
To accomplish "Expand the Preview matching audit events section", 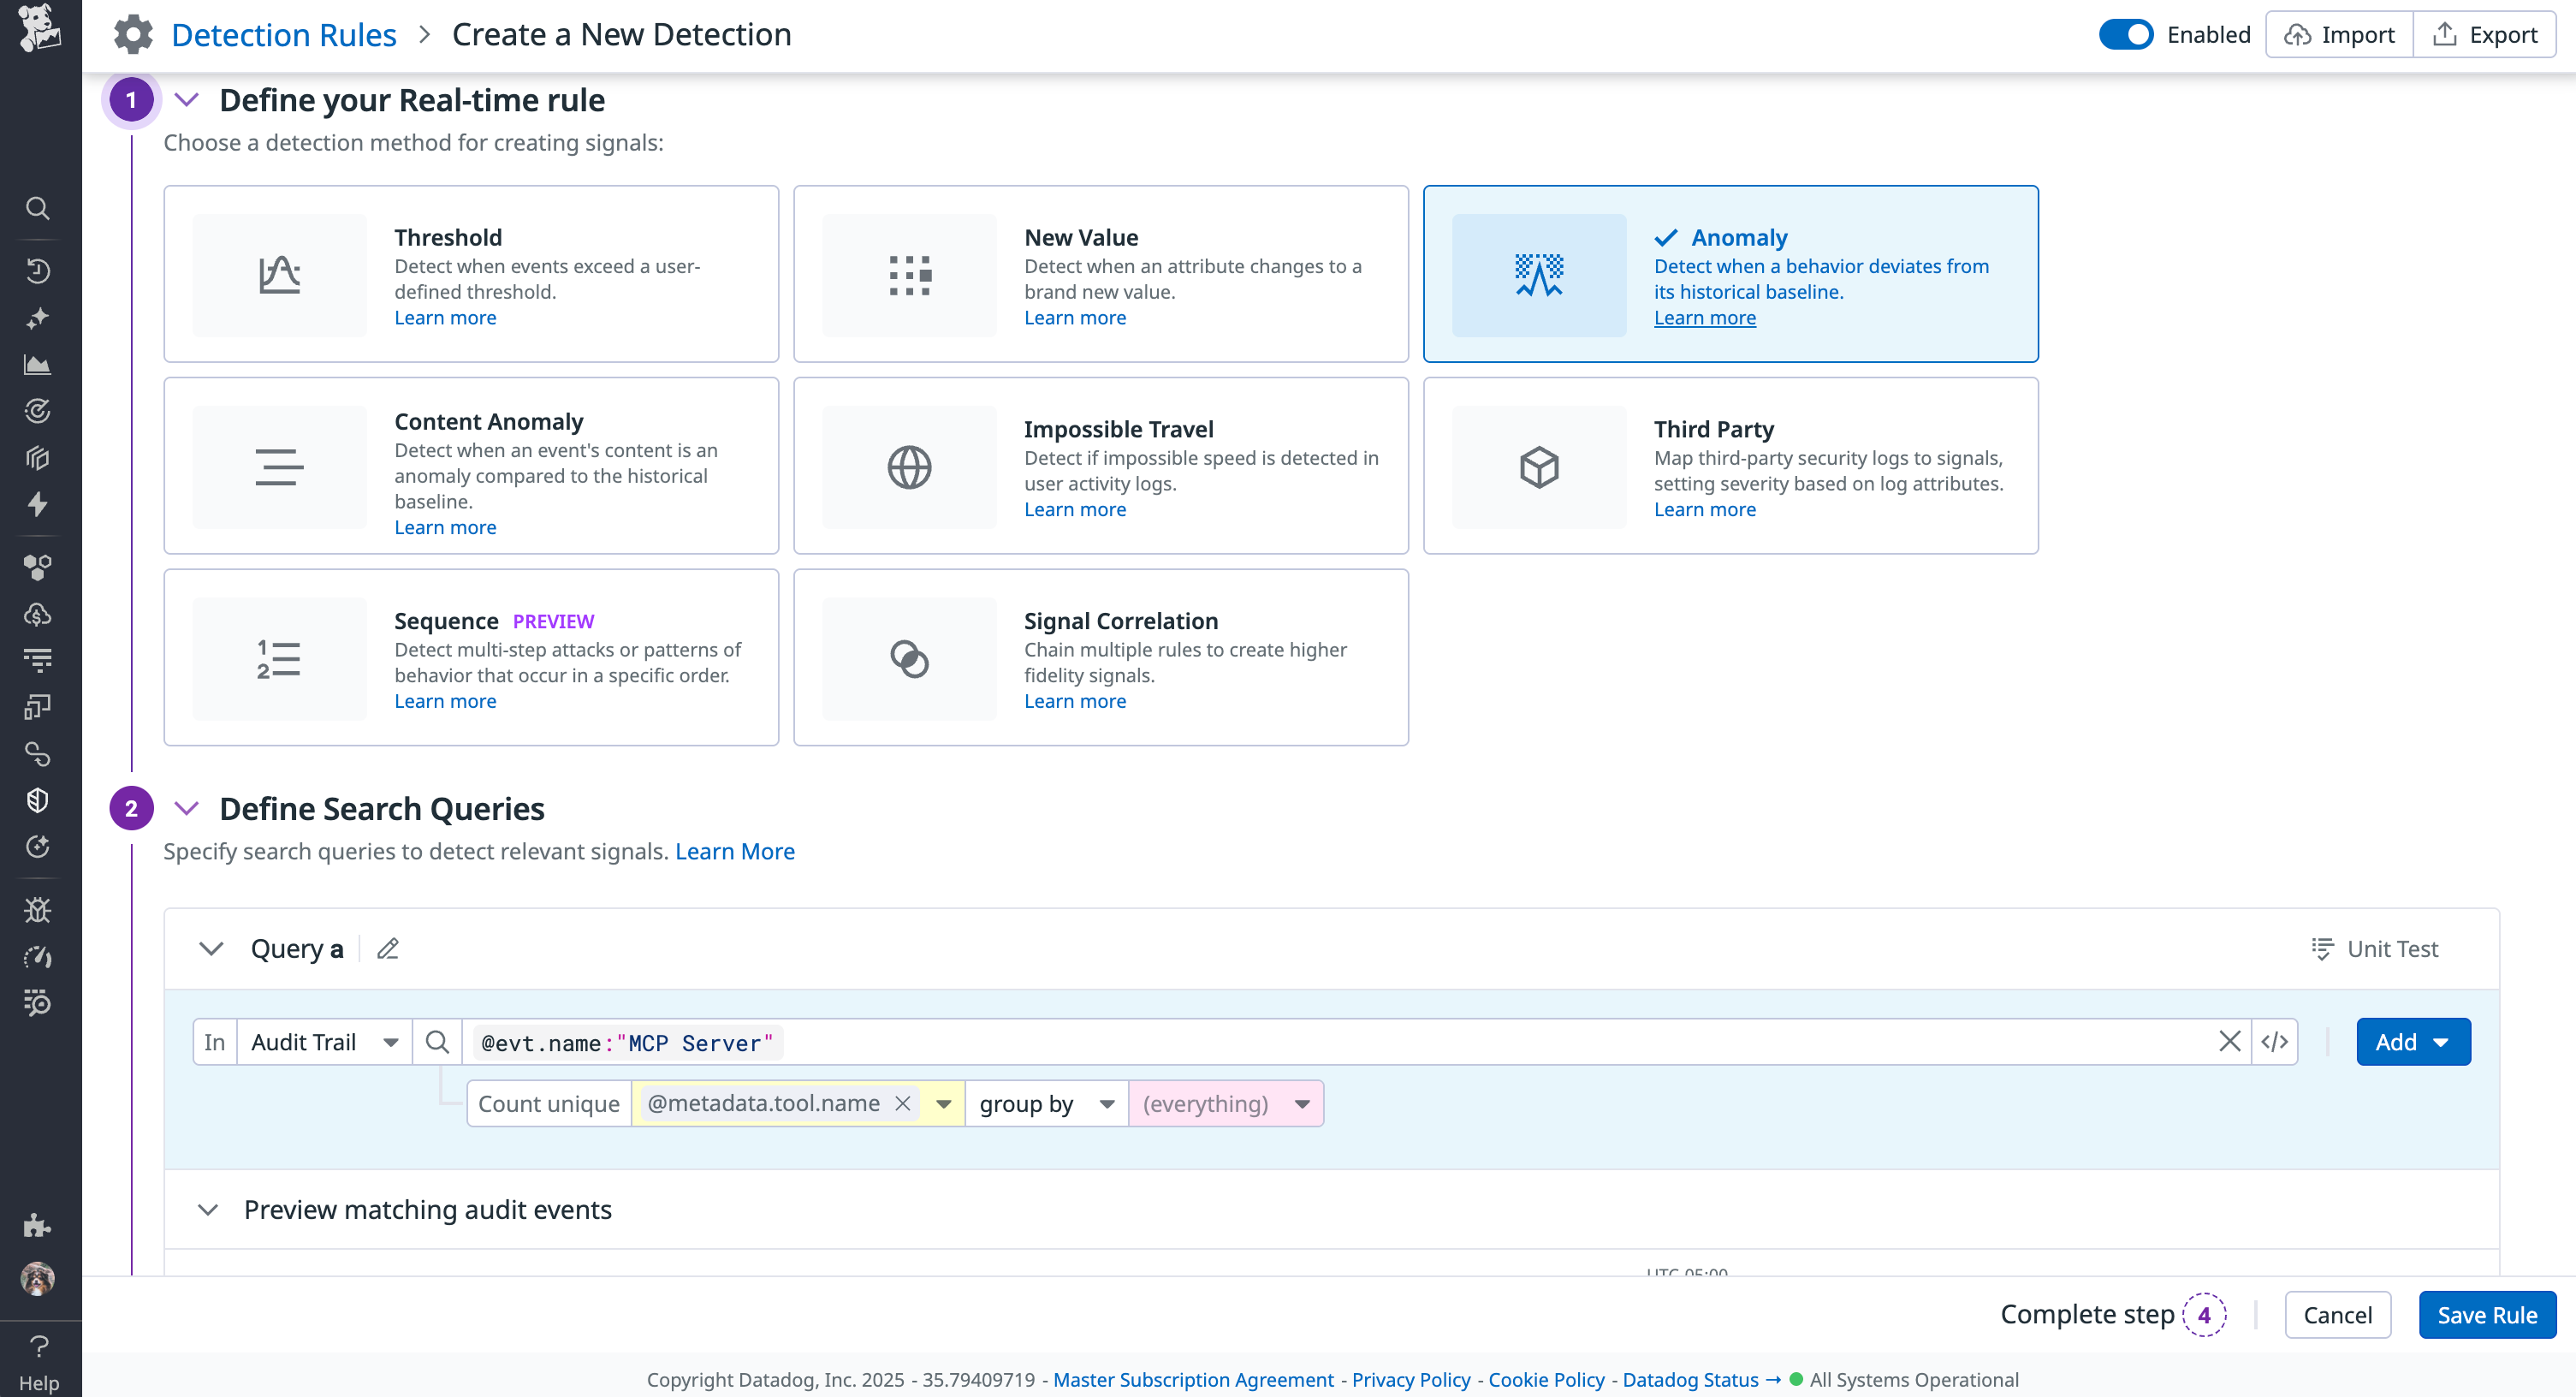I will tap(210, 1209).
